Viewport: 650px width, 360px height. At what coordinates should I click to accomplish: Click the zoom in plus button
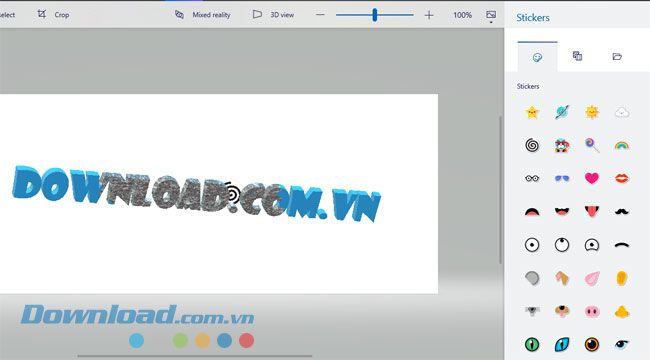pos(429,15)
